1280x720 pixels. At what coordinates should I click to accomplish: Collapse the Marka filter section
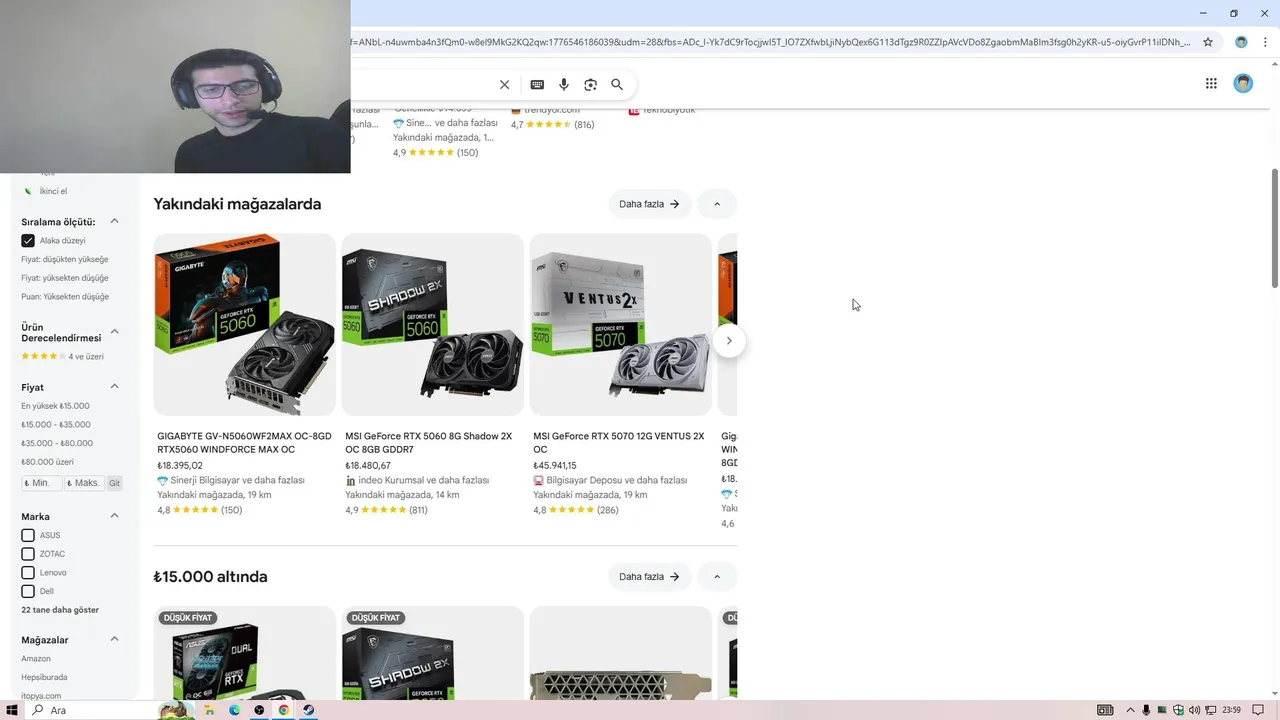(114, 516)
